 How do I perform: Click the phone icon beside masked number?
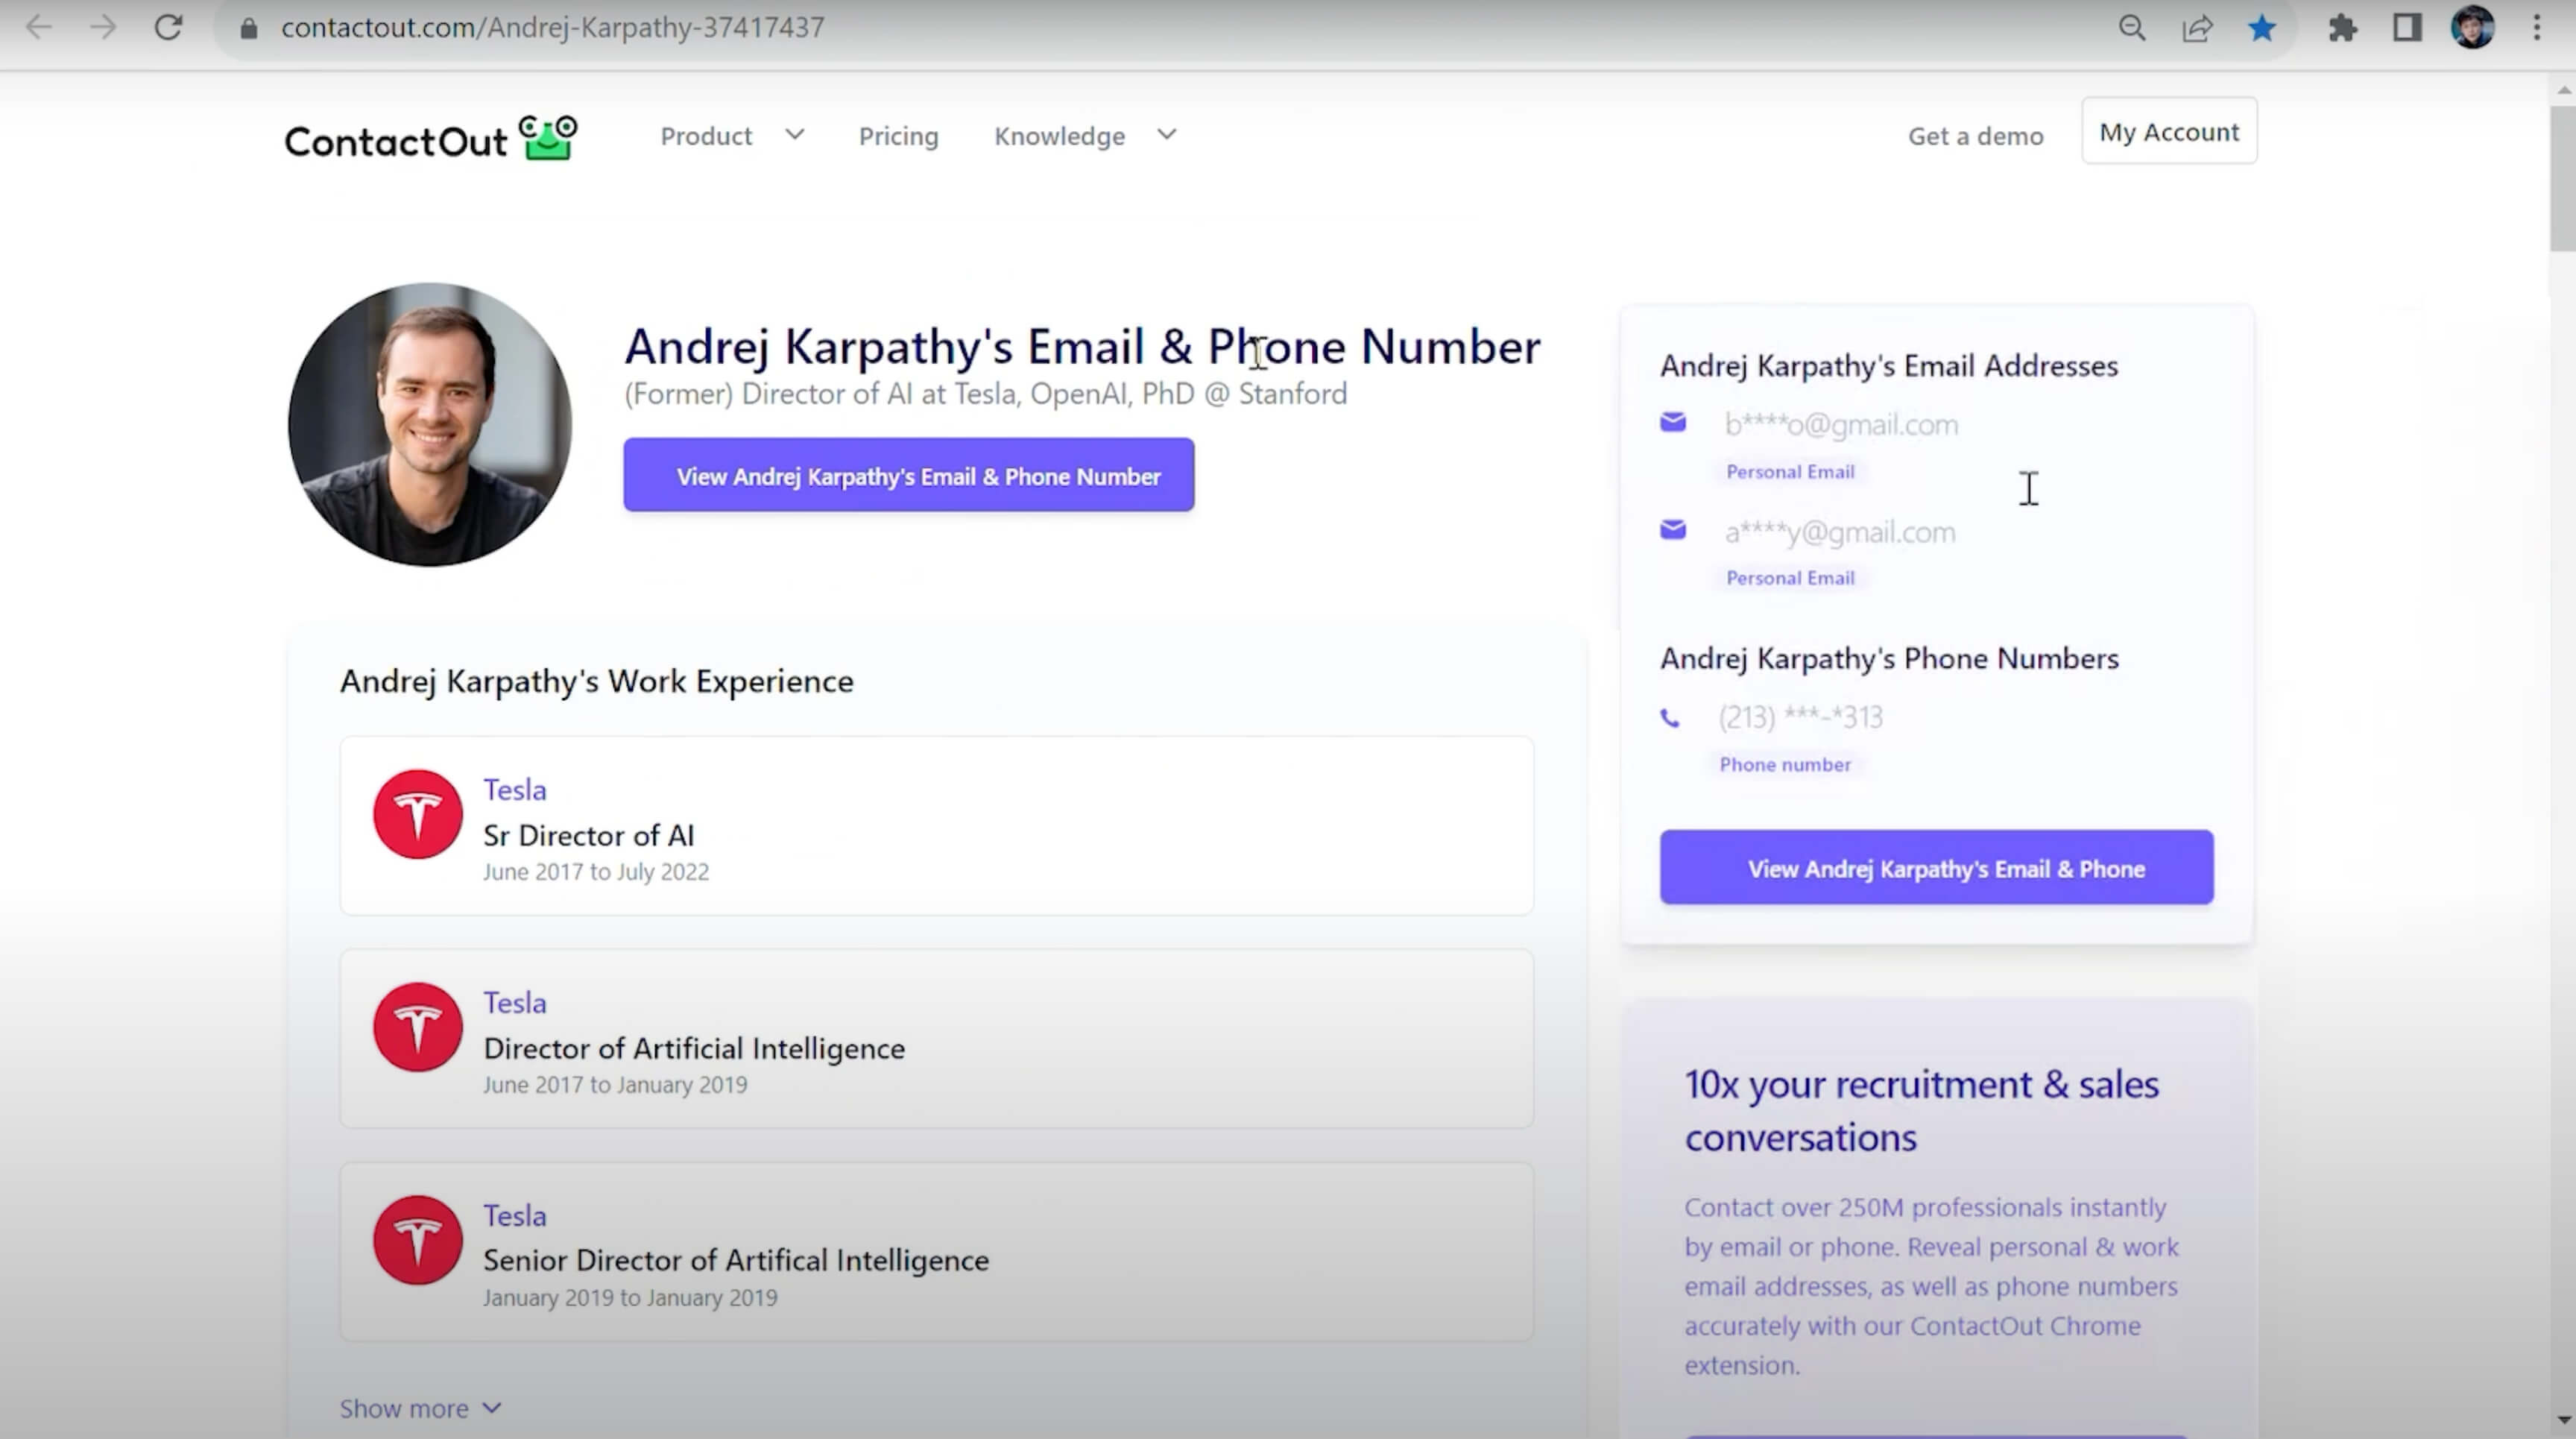point(1670,718)
